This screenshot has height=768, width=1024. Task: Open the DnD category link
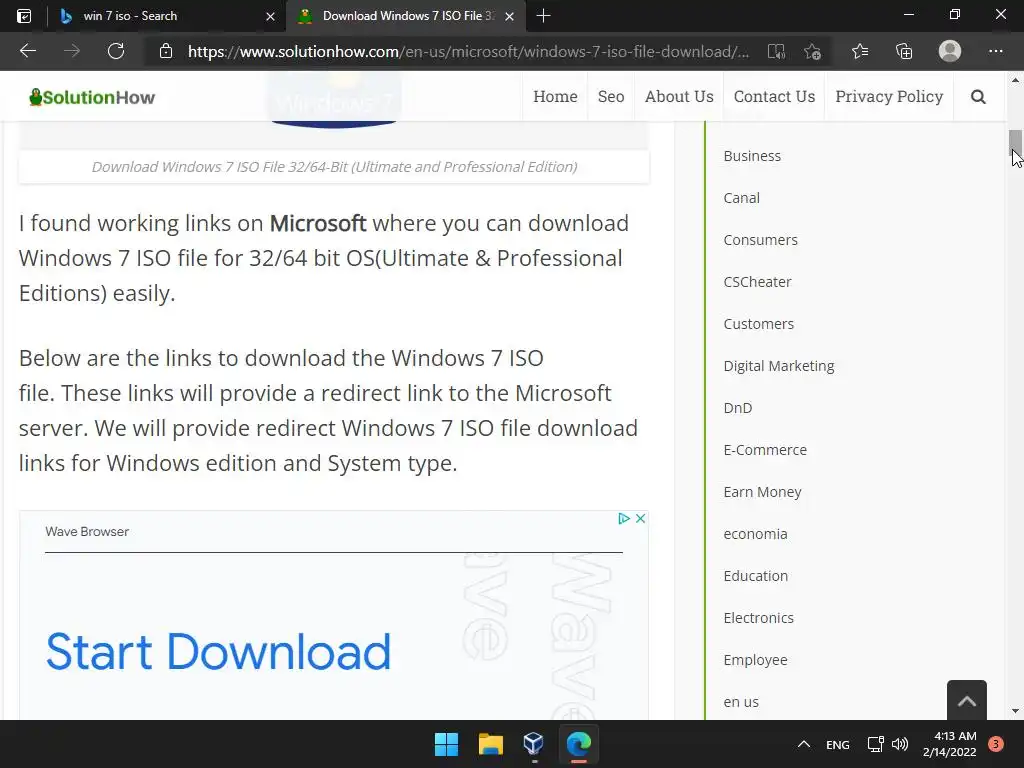point(737,408)
